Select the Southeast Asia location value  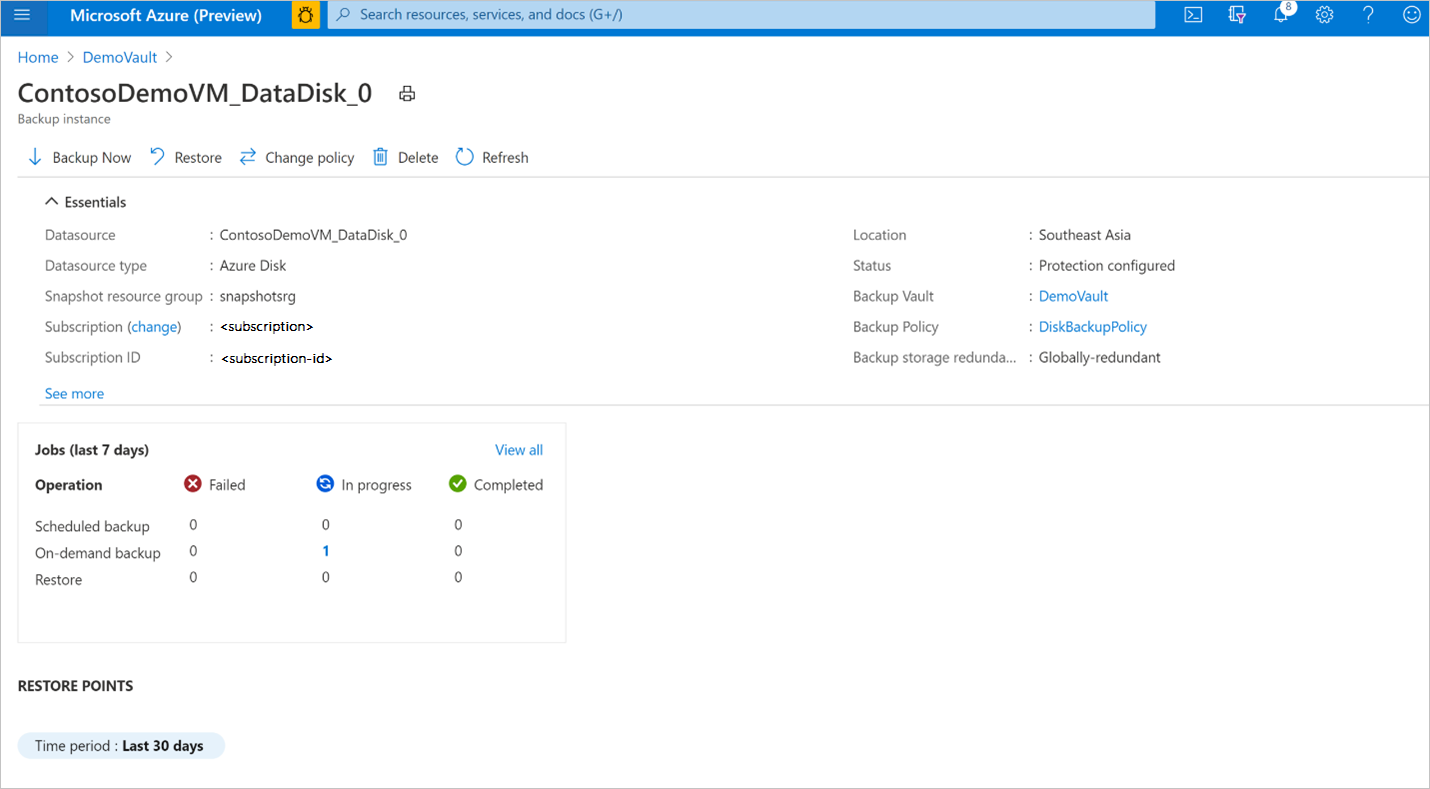(x=1085, y=235)
